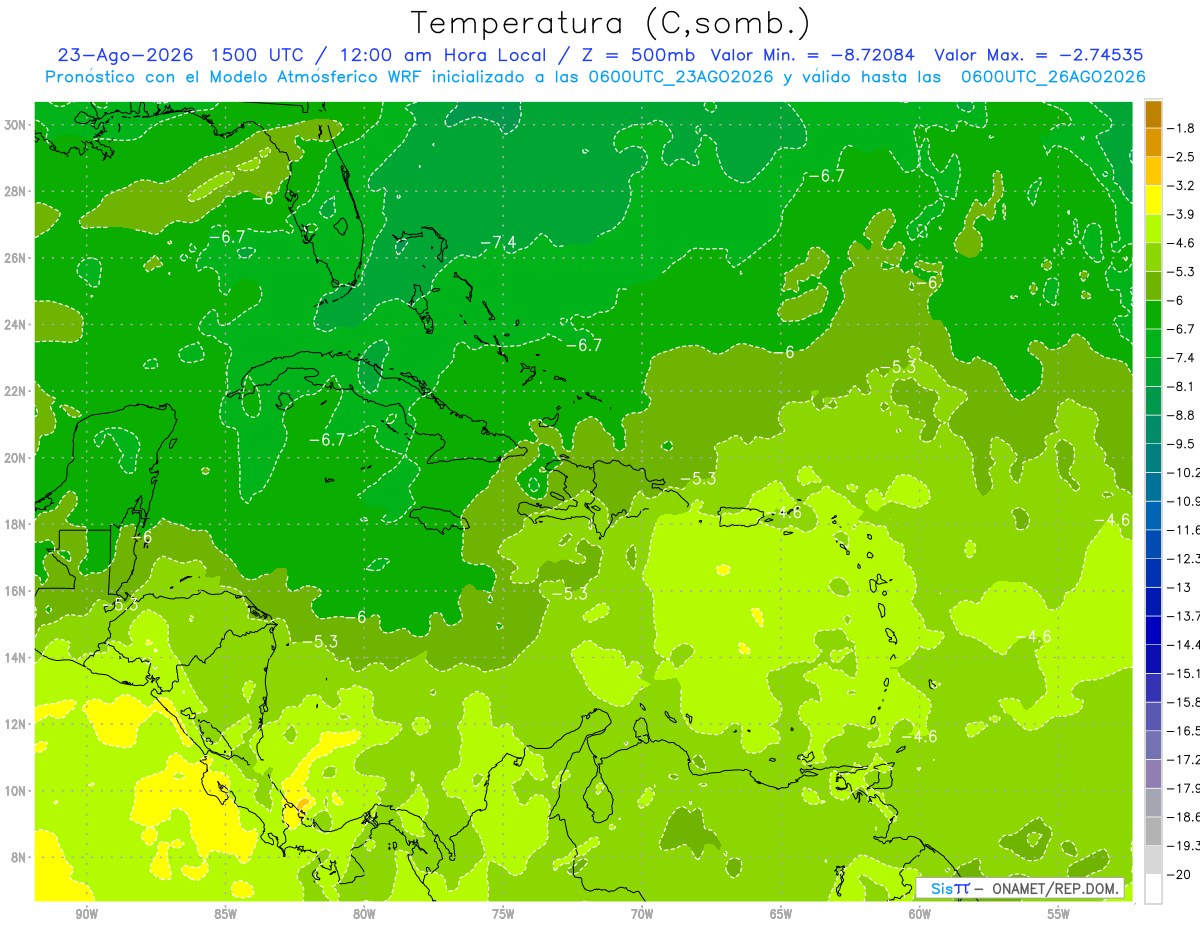Pick the orange swatch between -1.8 and -2.5
Image resolution: width=1200 pixels, height=927 pixels.
[x=1153, y=143]
